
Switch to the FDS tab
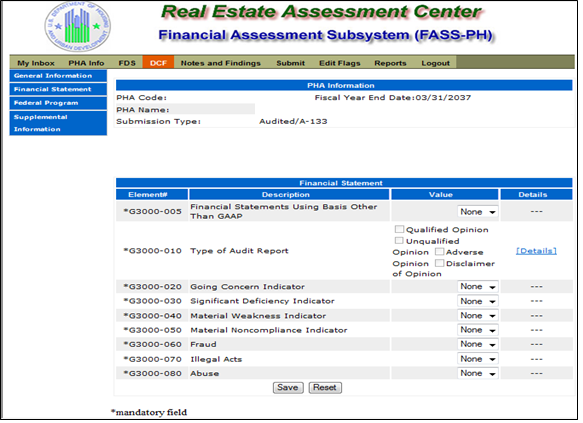[127, 63]
